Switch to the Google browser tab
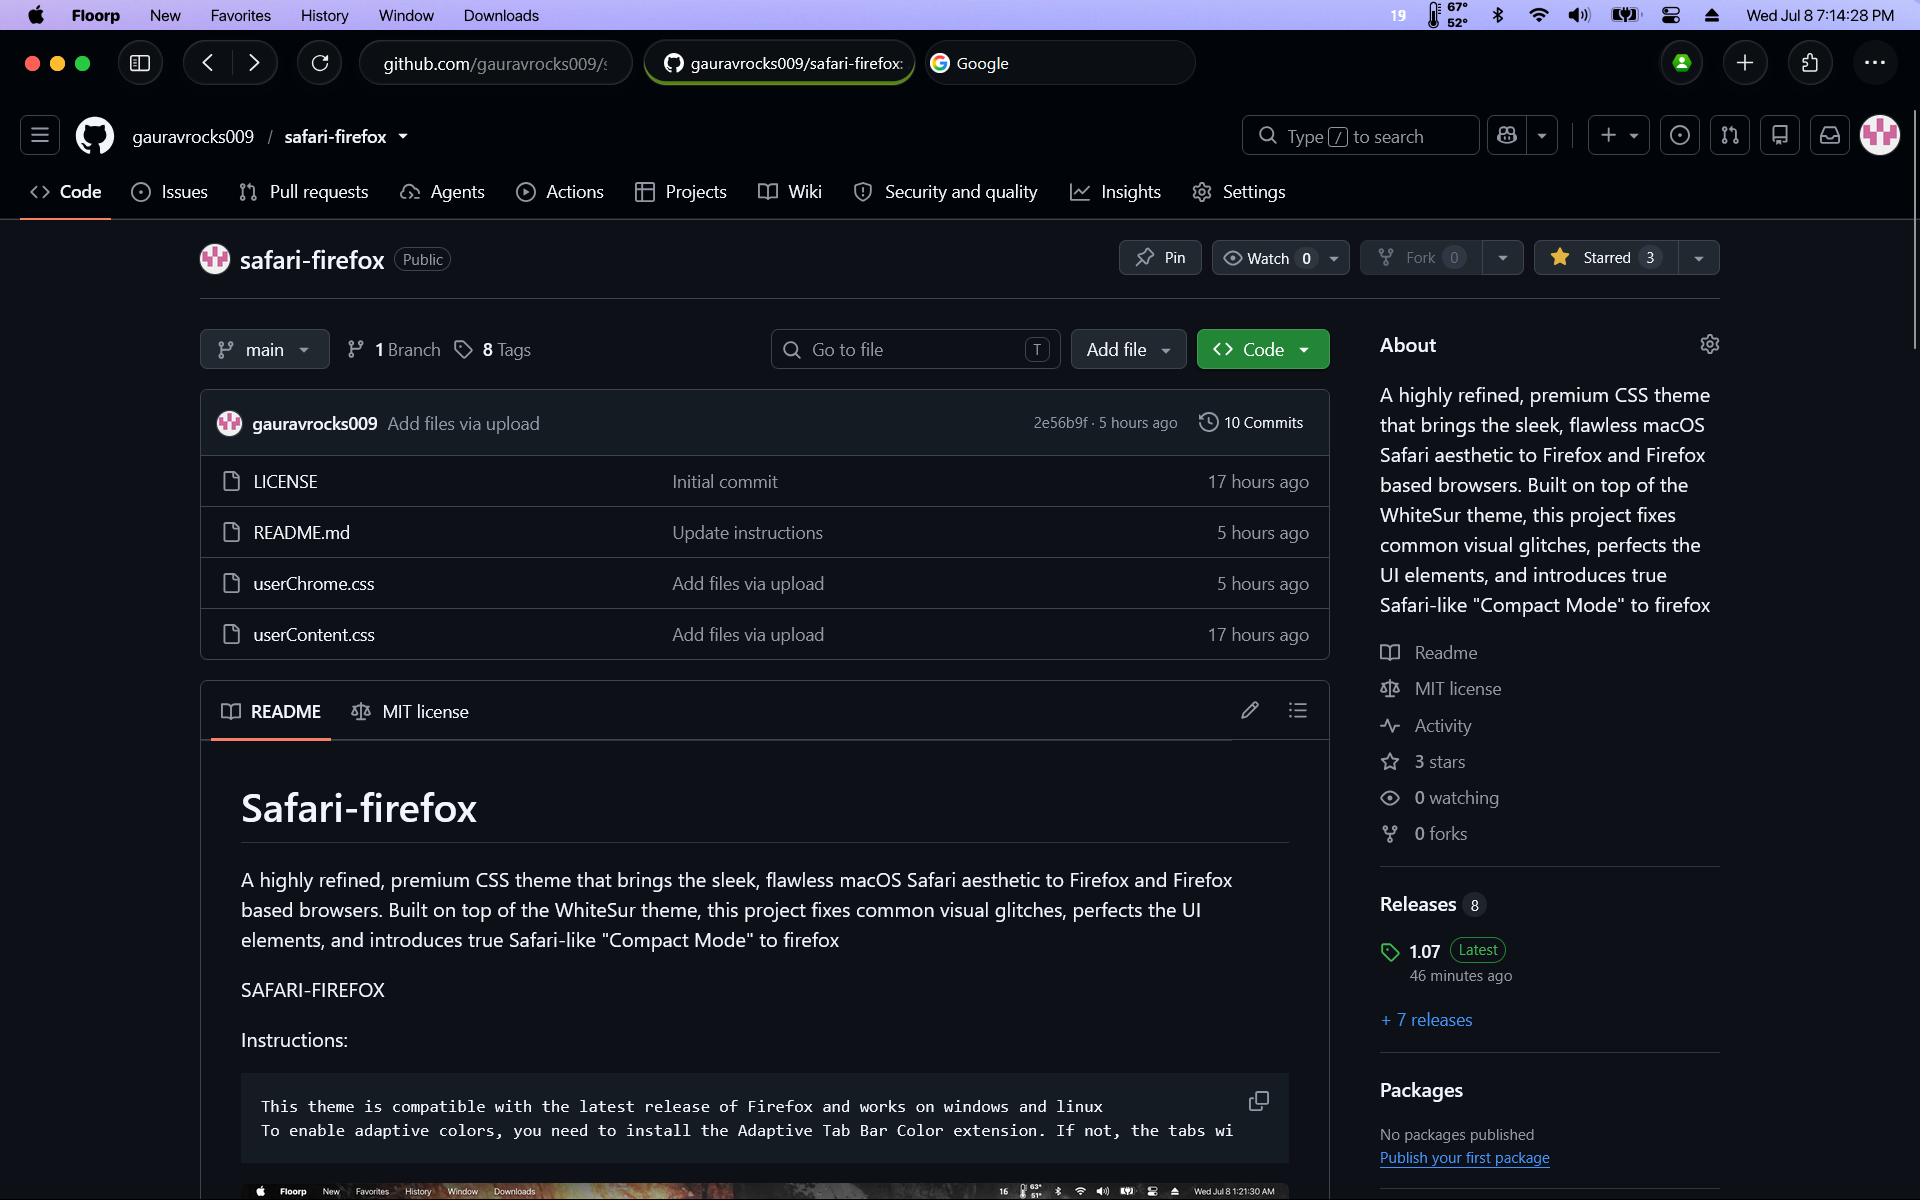The image size is (1920, 1200). coord(1059,63)
